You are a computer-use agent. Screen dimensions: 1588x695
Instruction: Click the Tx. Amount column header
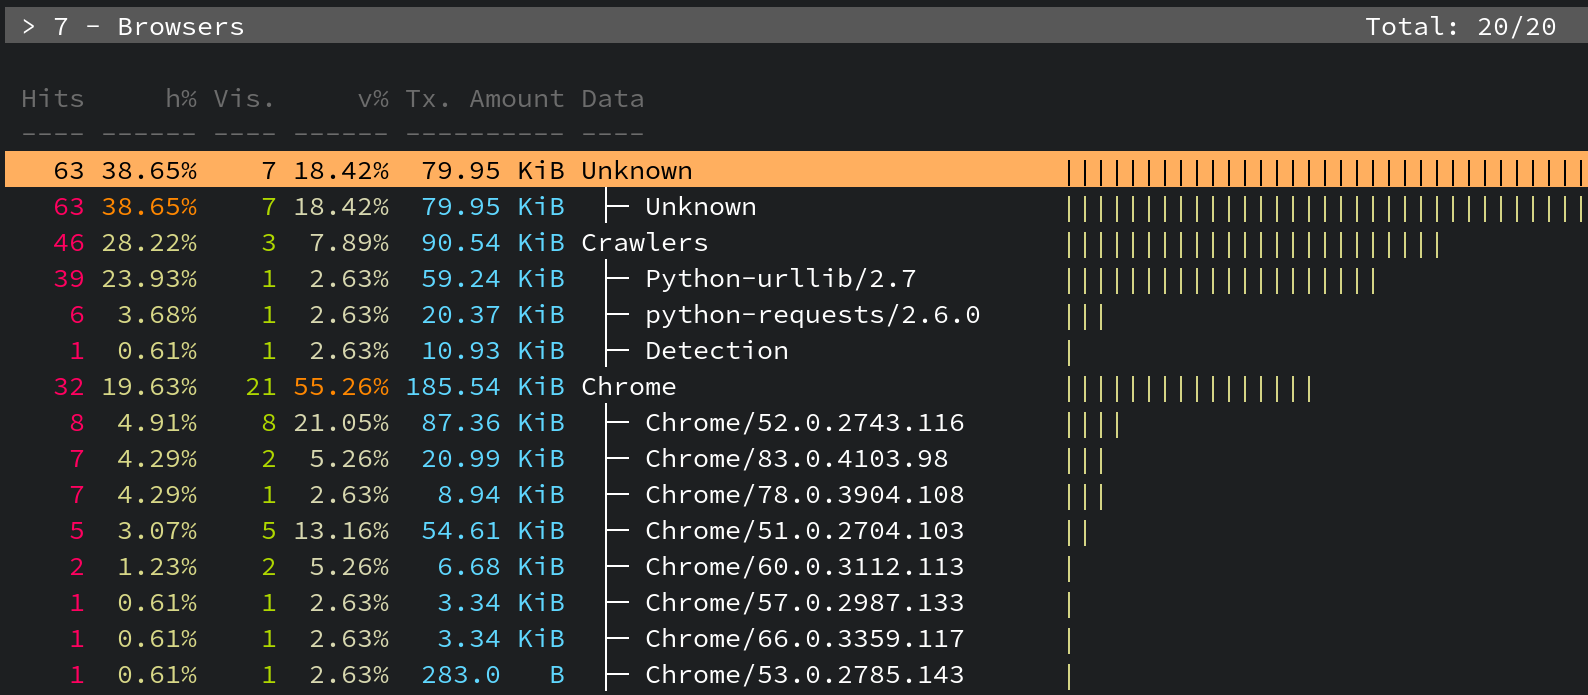(484, 99)
